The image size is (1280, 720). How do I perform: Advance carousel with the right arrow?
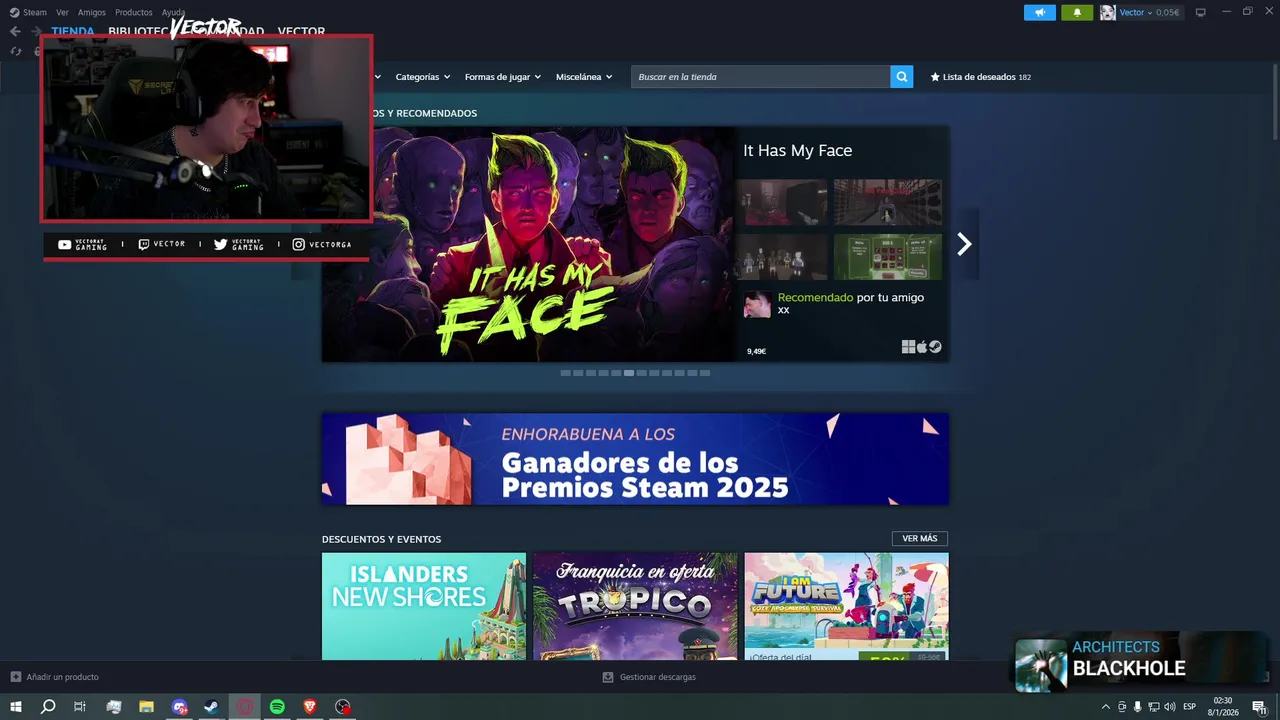click(964, 244)
